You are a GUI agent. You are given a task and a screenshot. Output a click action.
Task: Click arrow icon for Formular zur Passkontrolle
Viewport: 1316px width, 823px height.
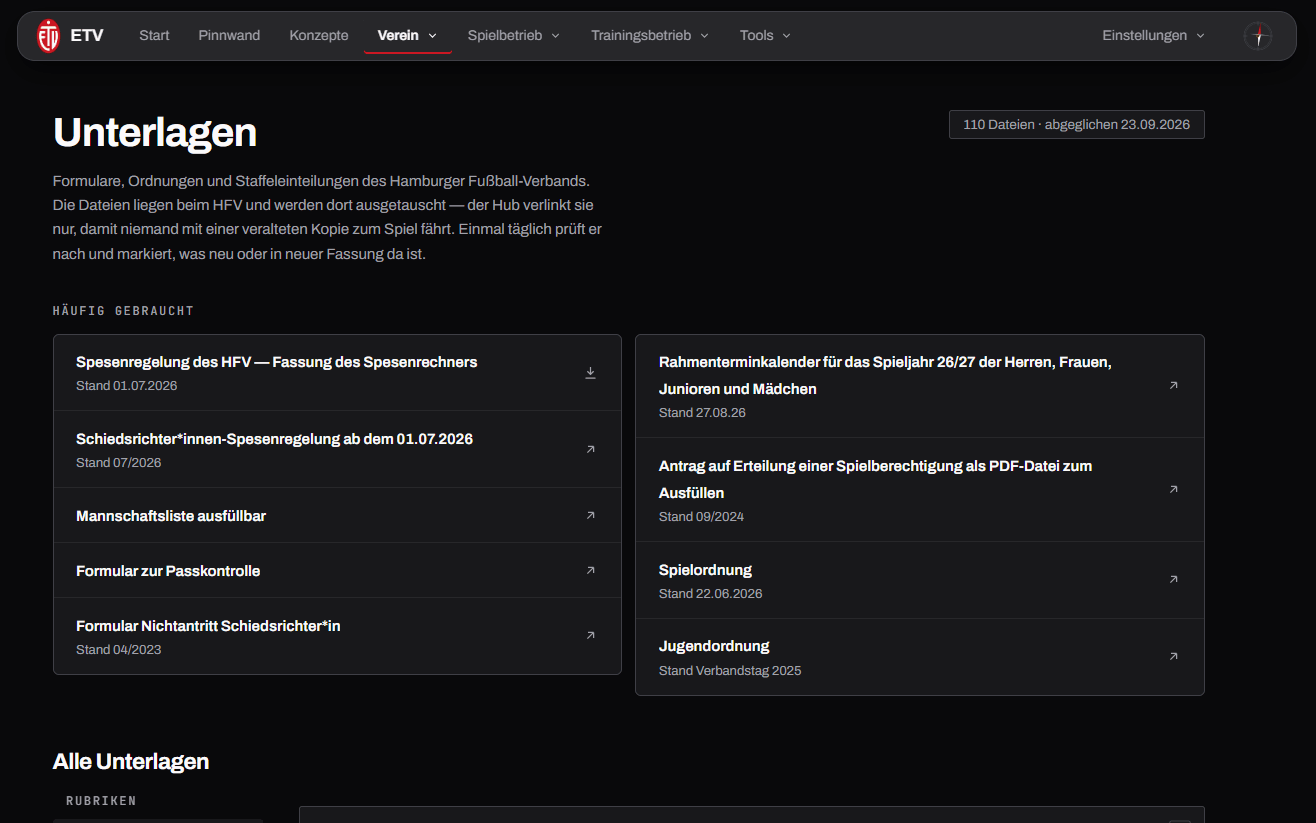tap(590, 571)
